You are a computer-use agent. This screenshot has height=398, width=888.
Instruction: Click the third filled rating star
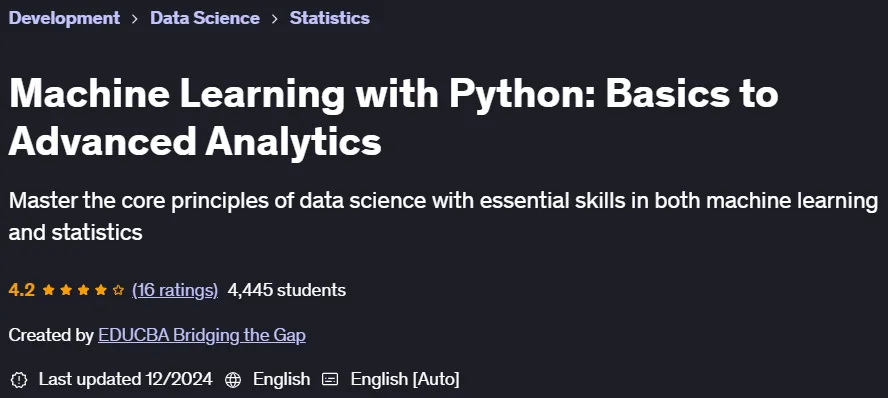pyautogui.click(x=83, y=290)
